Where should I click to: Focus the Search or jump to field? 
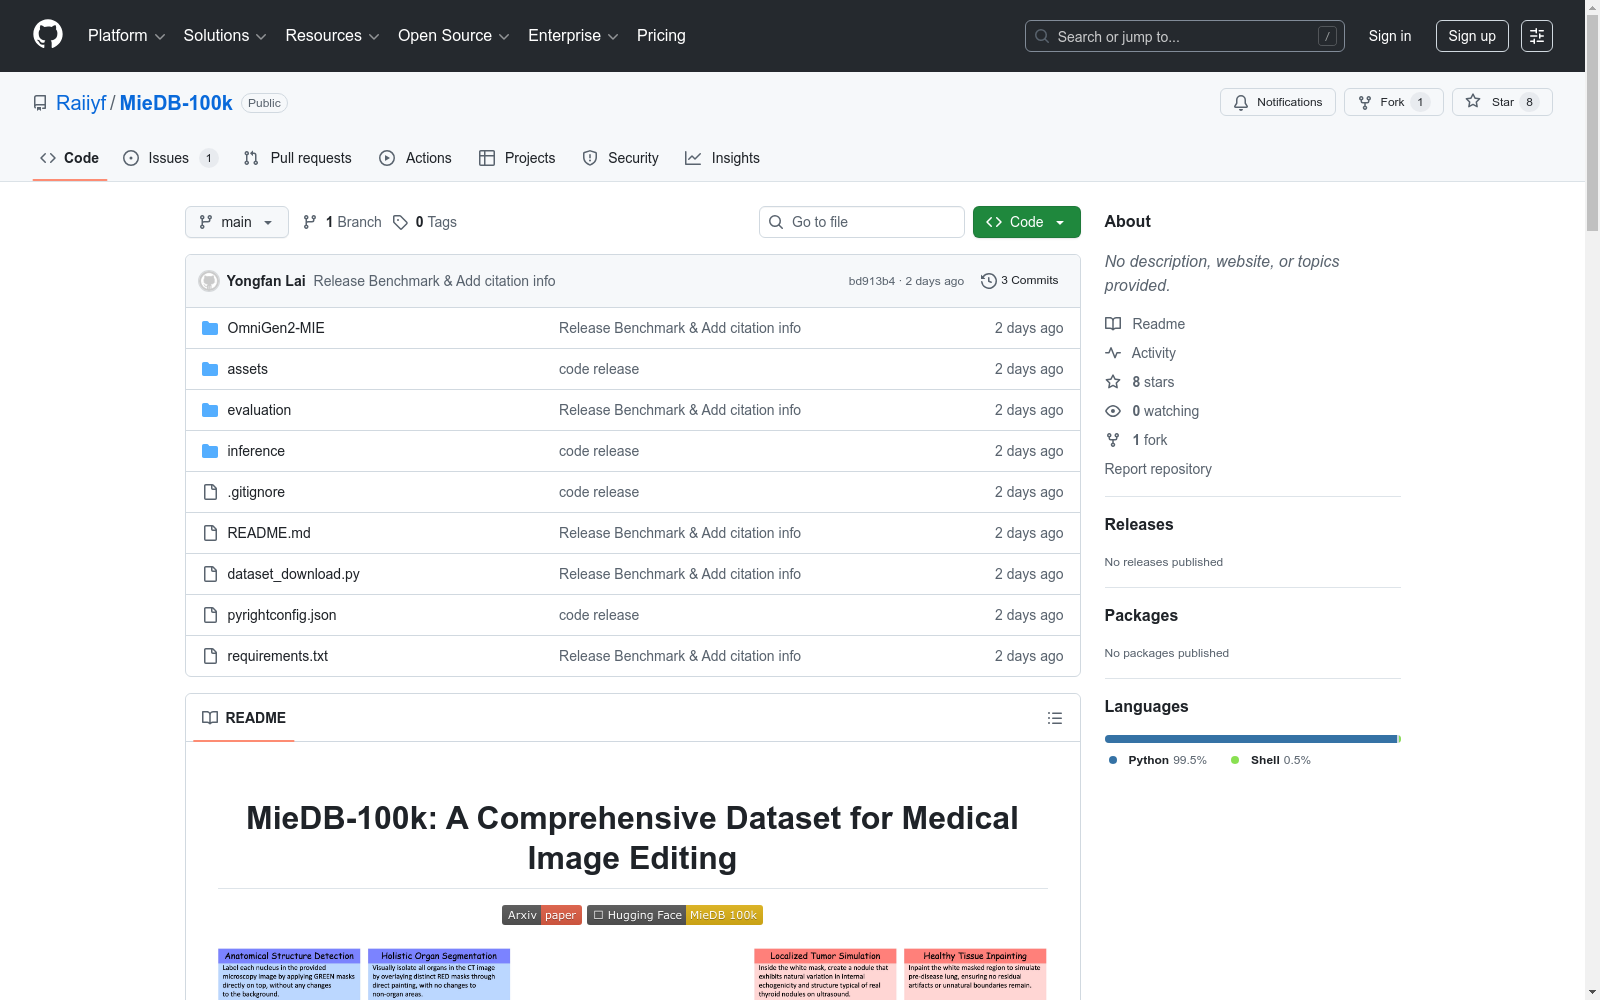click(1185, 36)
